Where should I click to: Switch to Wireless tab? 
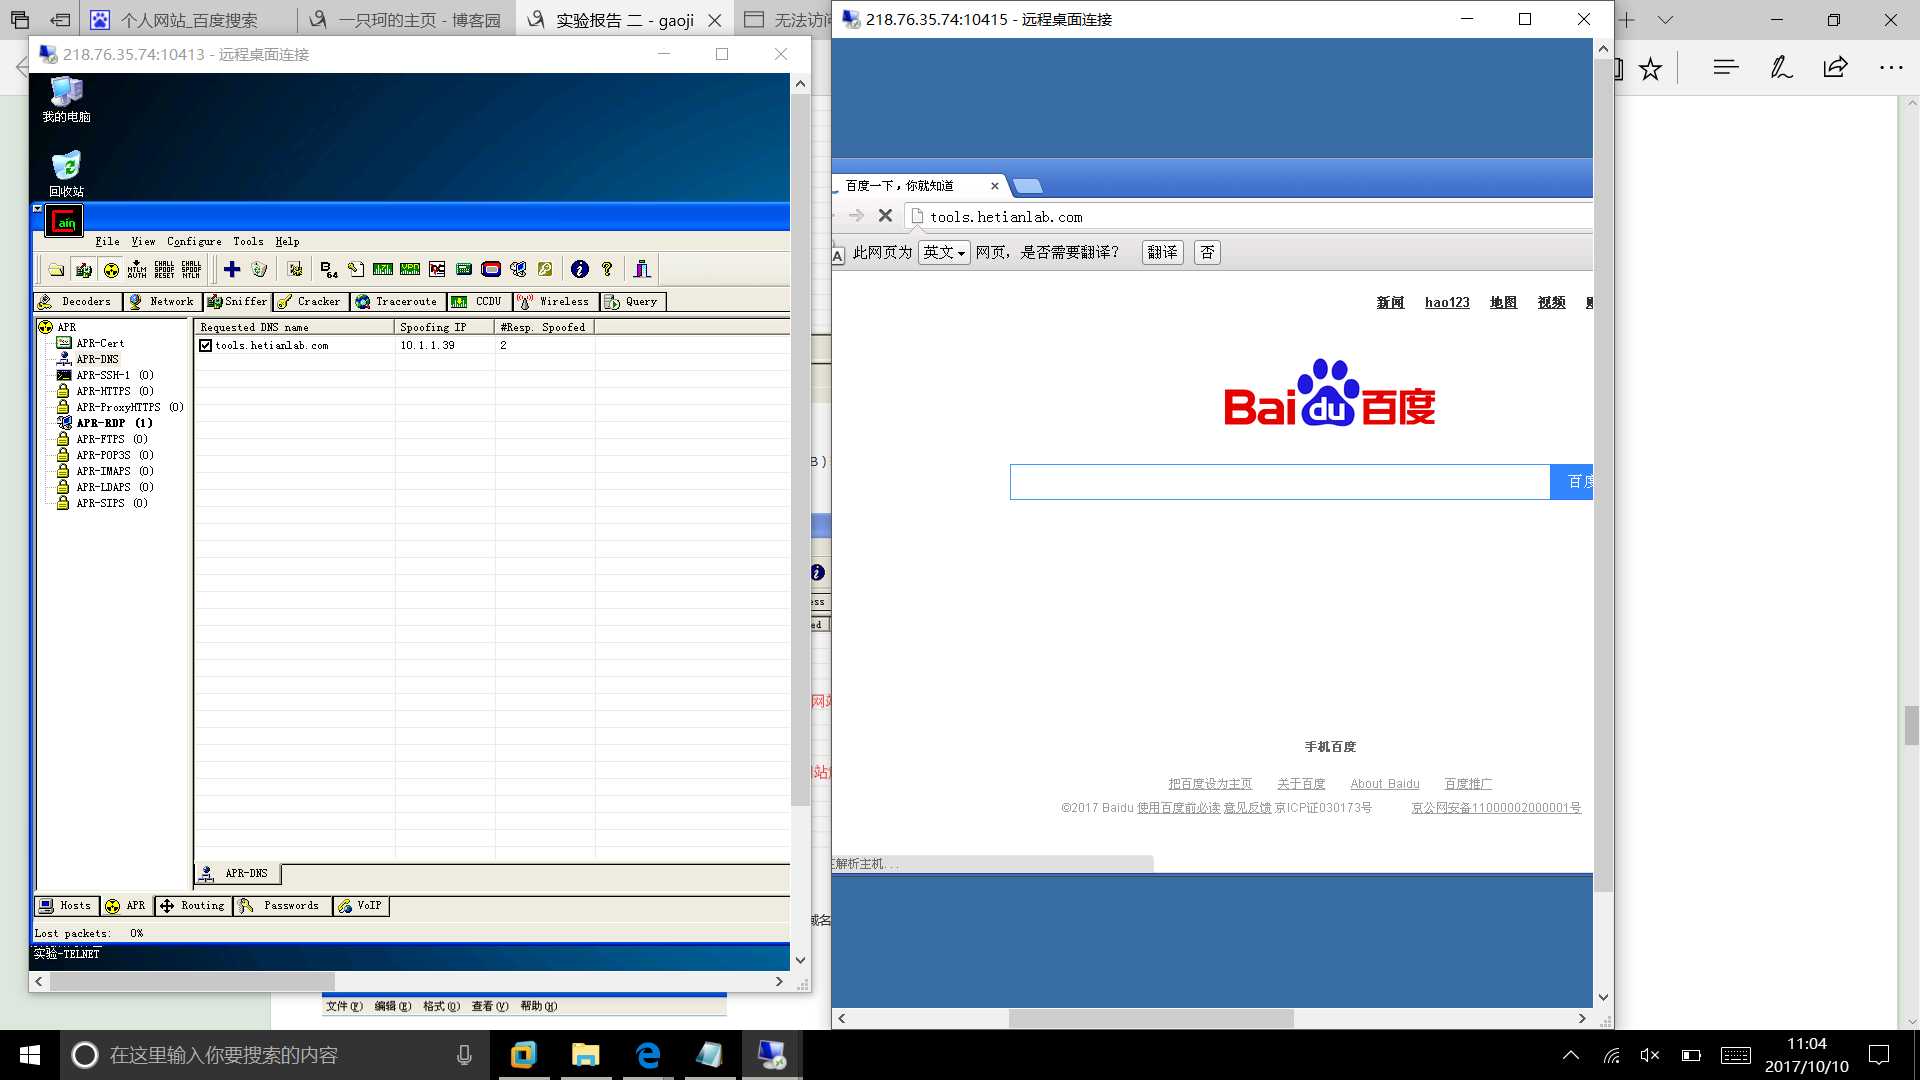pos(555,301)
